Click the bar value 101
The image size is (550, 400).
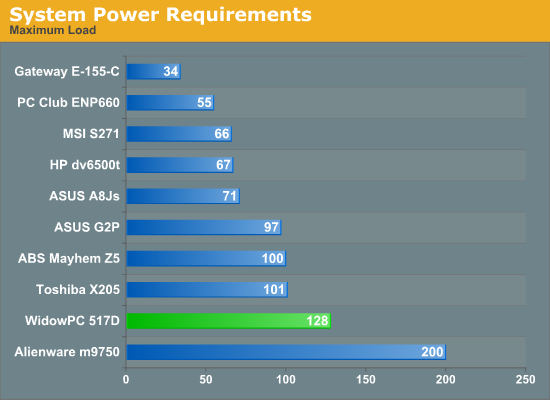[x=274, y=289]
